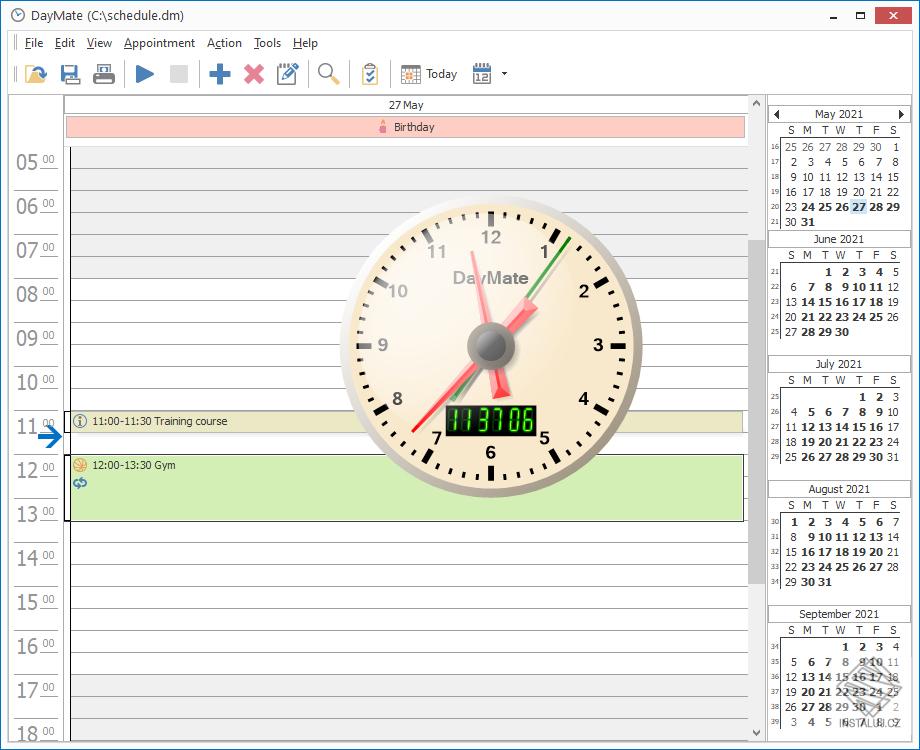
Task: Open the Appointment menu
Action: (x=159, y=43)
